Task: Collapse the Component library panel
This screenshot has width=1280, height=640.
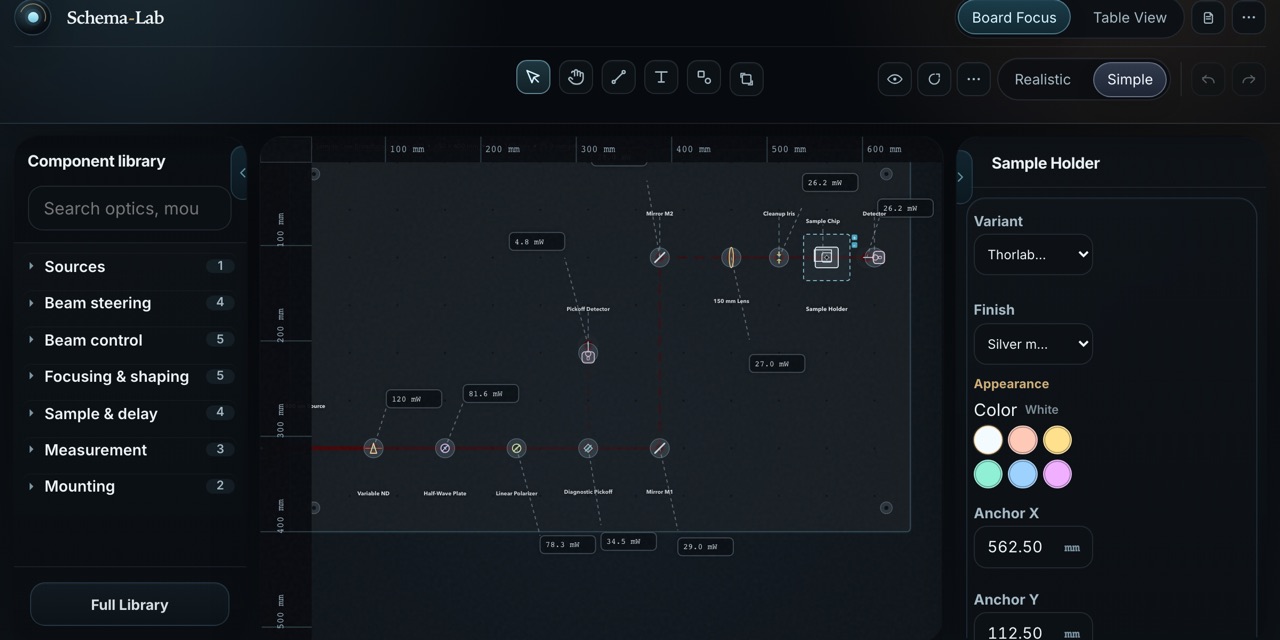Action: 241,173
